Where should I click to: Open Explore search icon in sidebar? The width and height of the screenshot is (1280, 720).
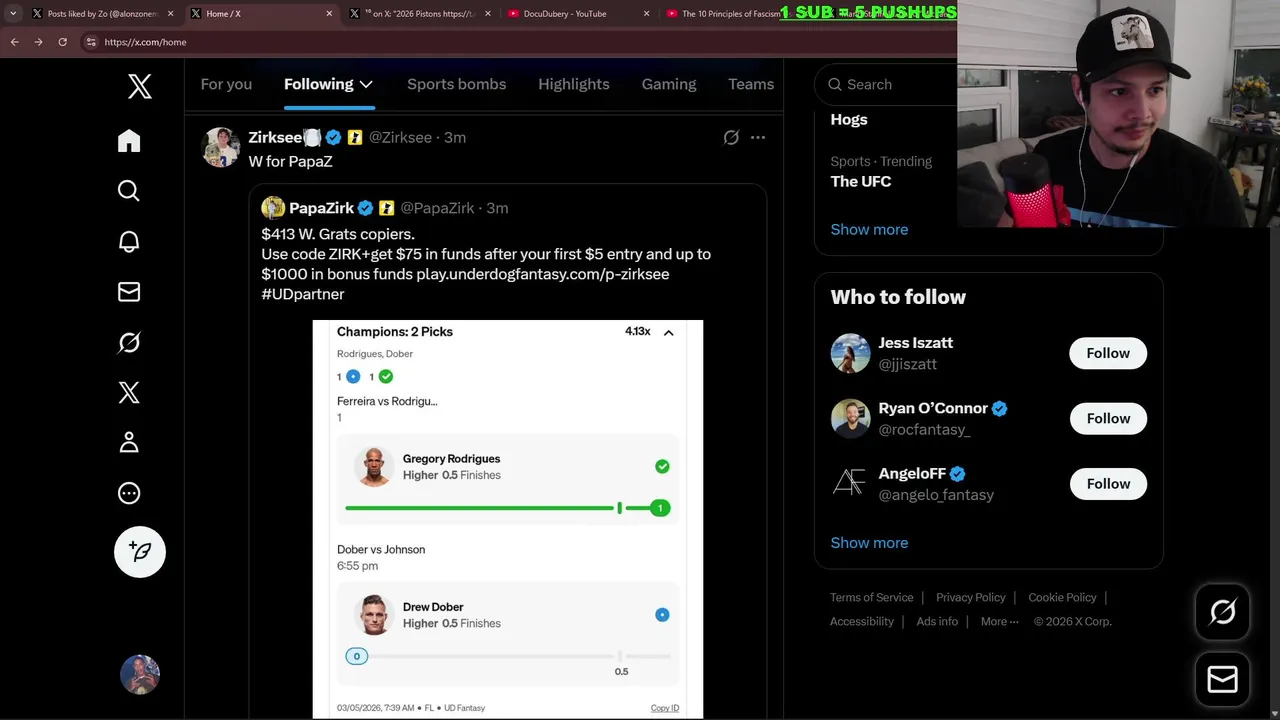(x=129, y=191)
